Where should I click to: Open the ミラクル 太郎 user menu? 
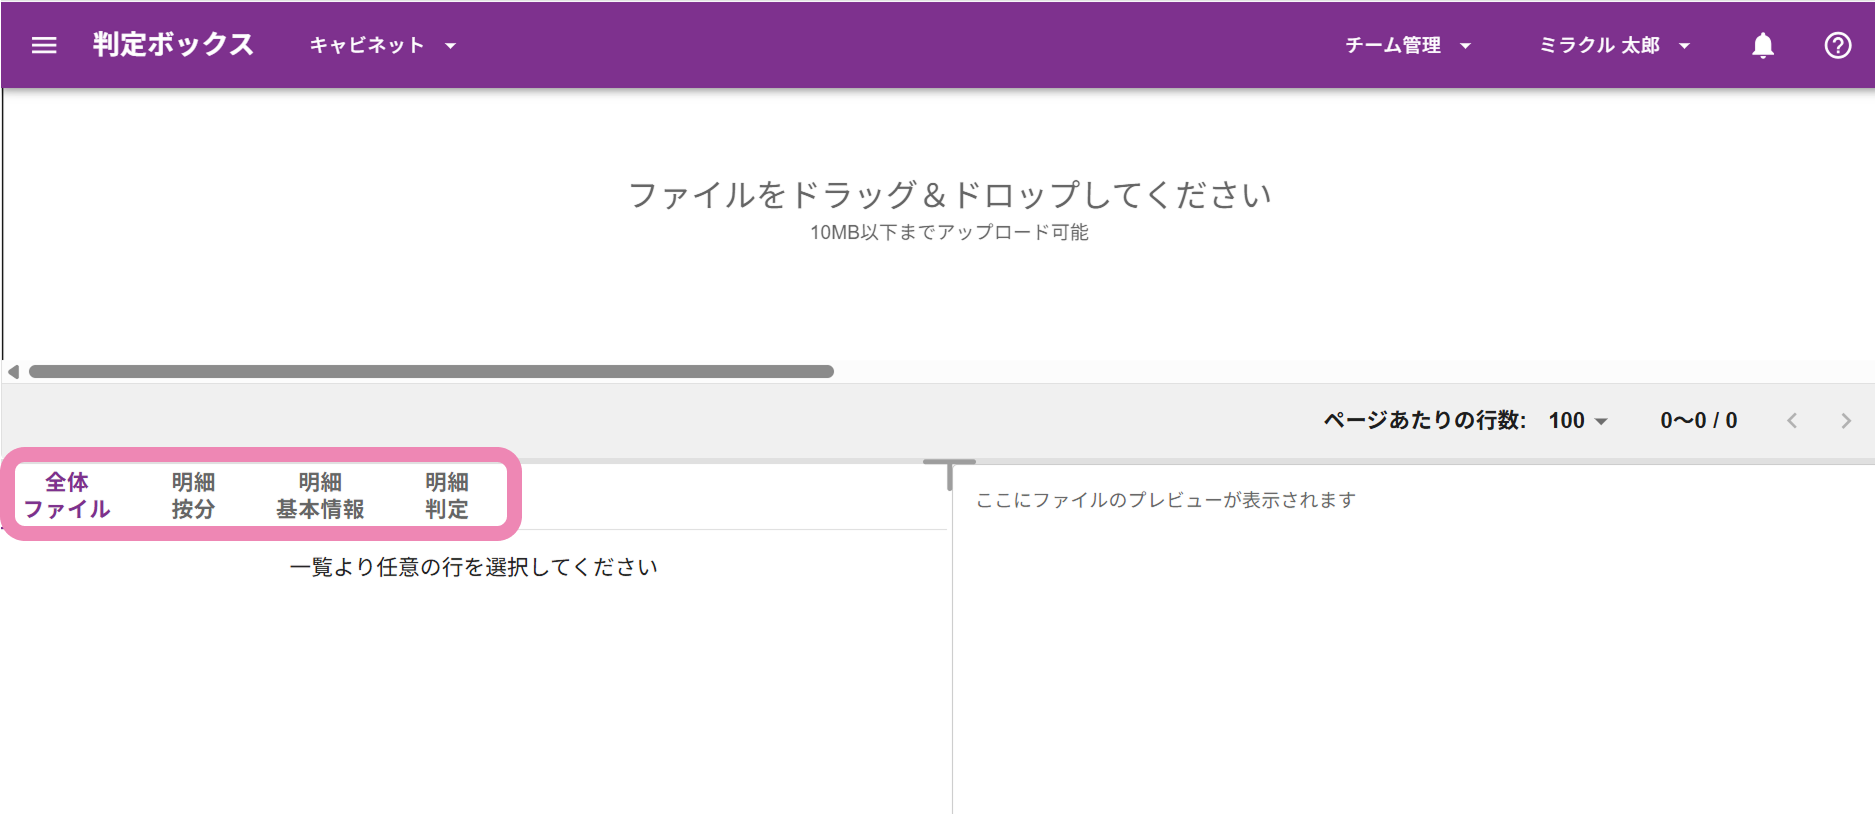pyautogui.click(x=1613, y=46)
